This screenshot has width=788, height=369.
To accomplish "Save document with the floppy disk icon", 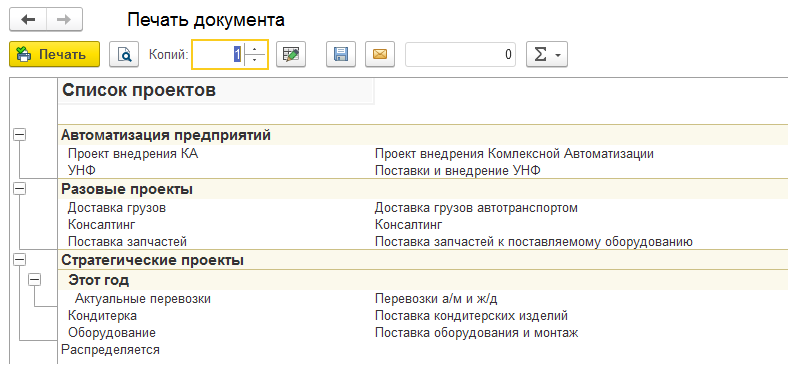I will (341, 54).
